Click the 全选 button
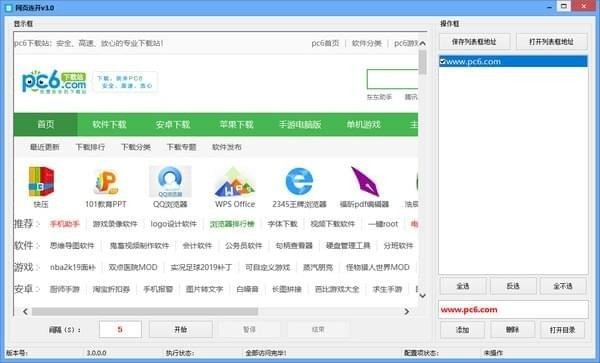The height and width of the screenshot is (363, 600). pos(463,286)
